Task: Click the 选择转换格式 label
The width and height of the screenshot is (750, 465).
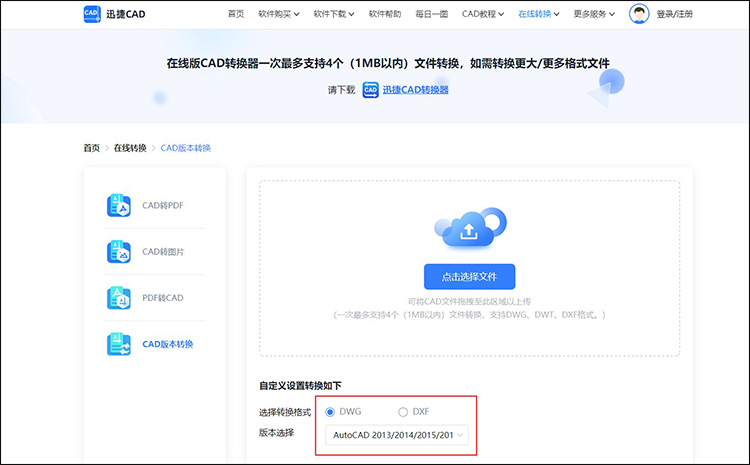Action: 285,412
